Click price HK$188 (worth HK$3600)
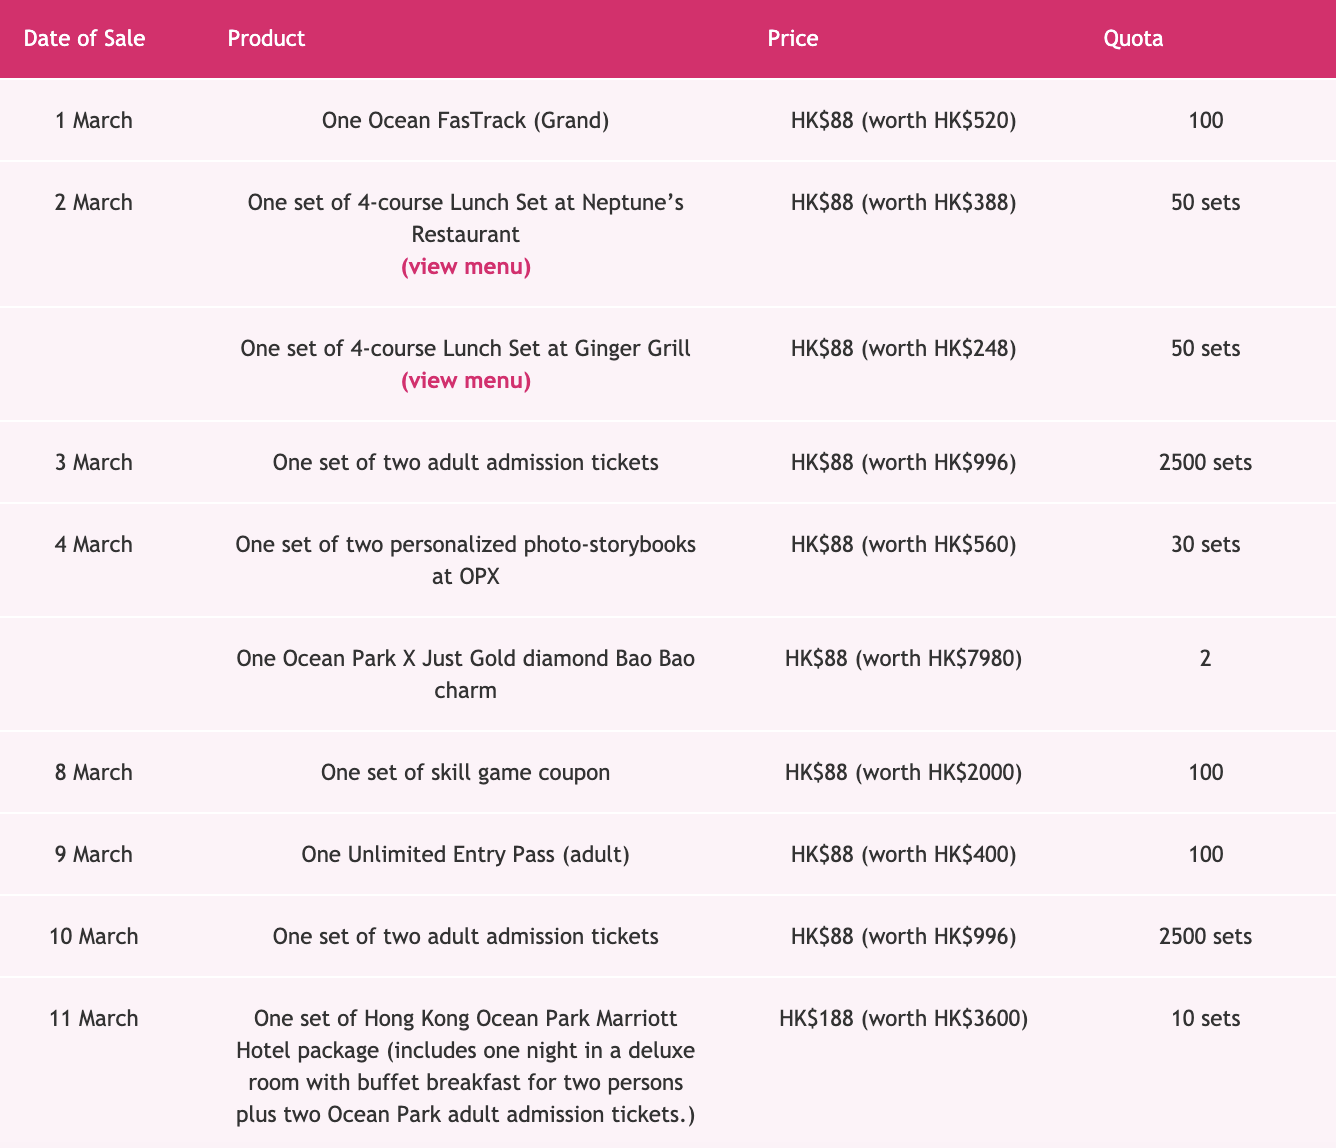 point(904,1018)
